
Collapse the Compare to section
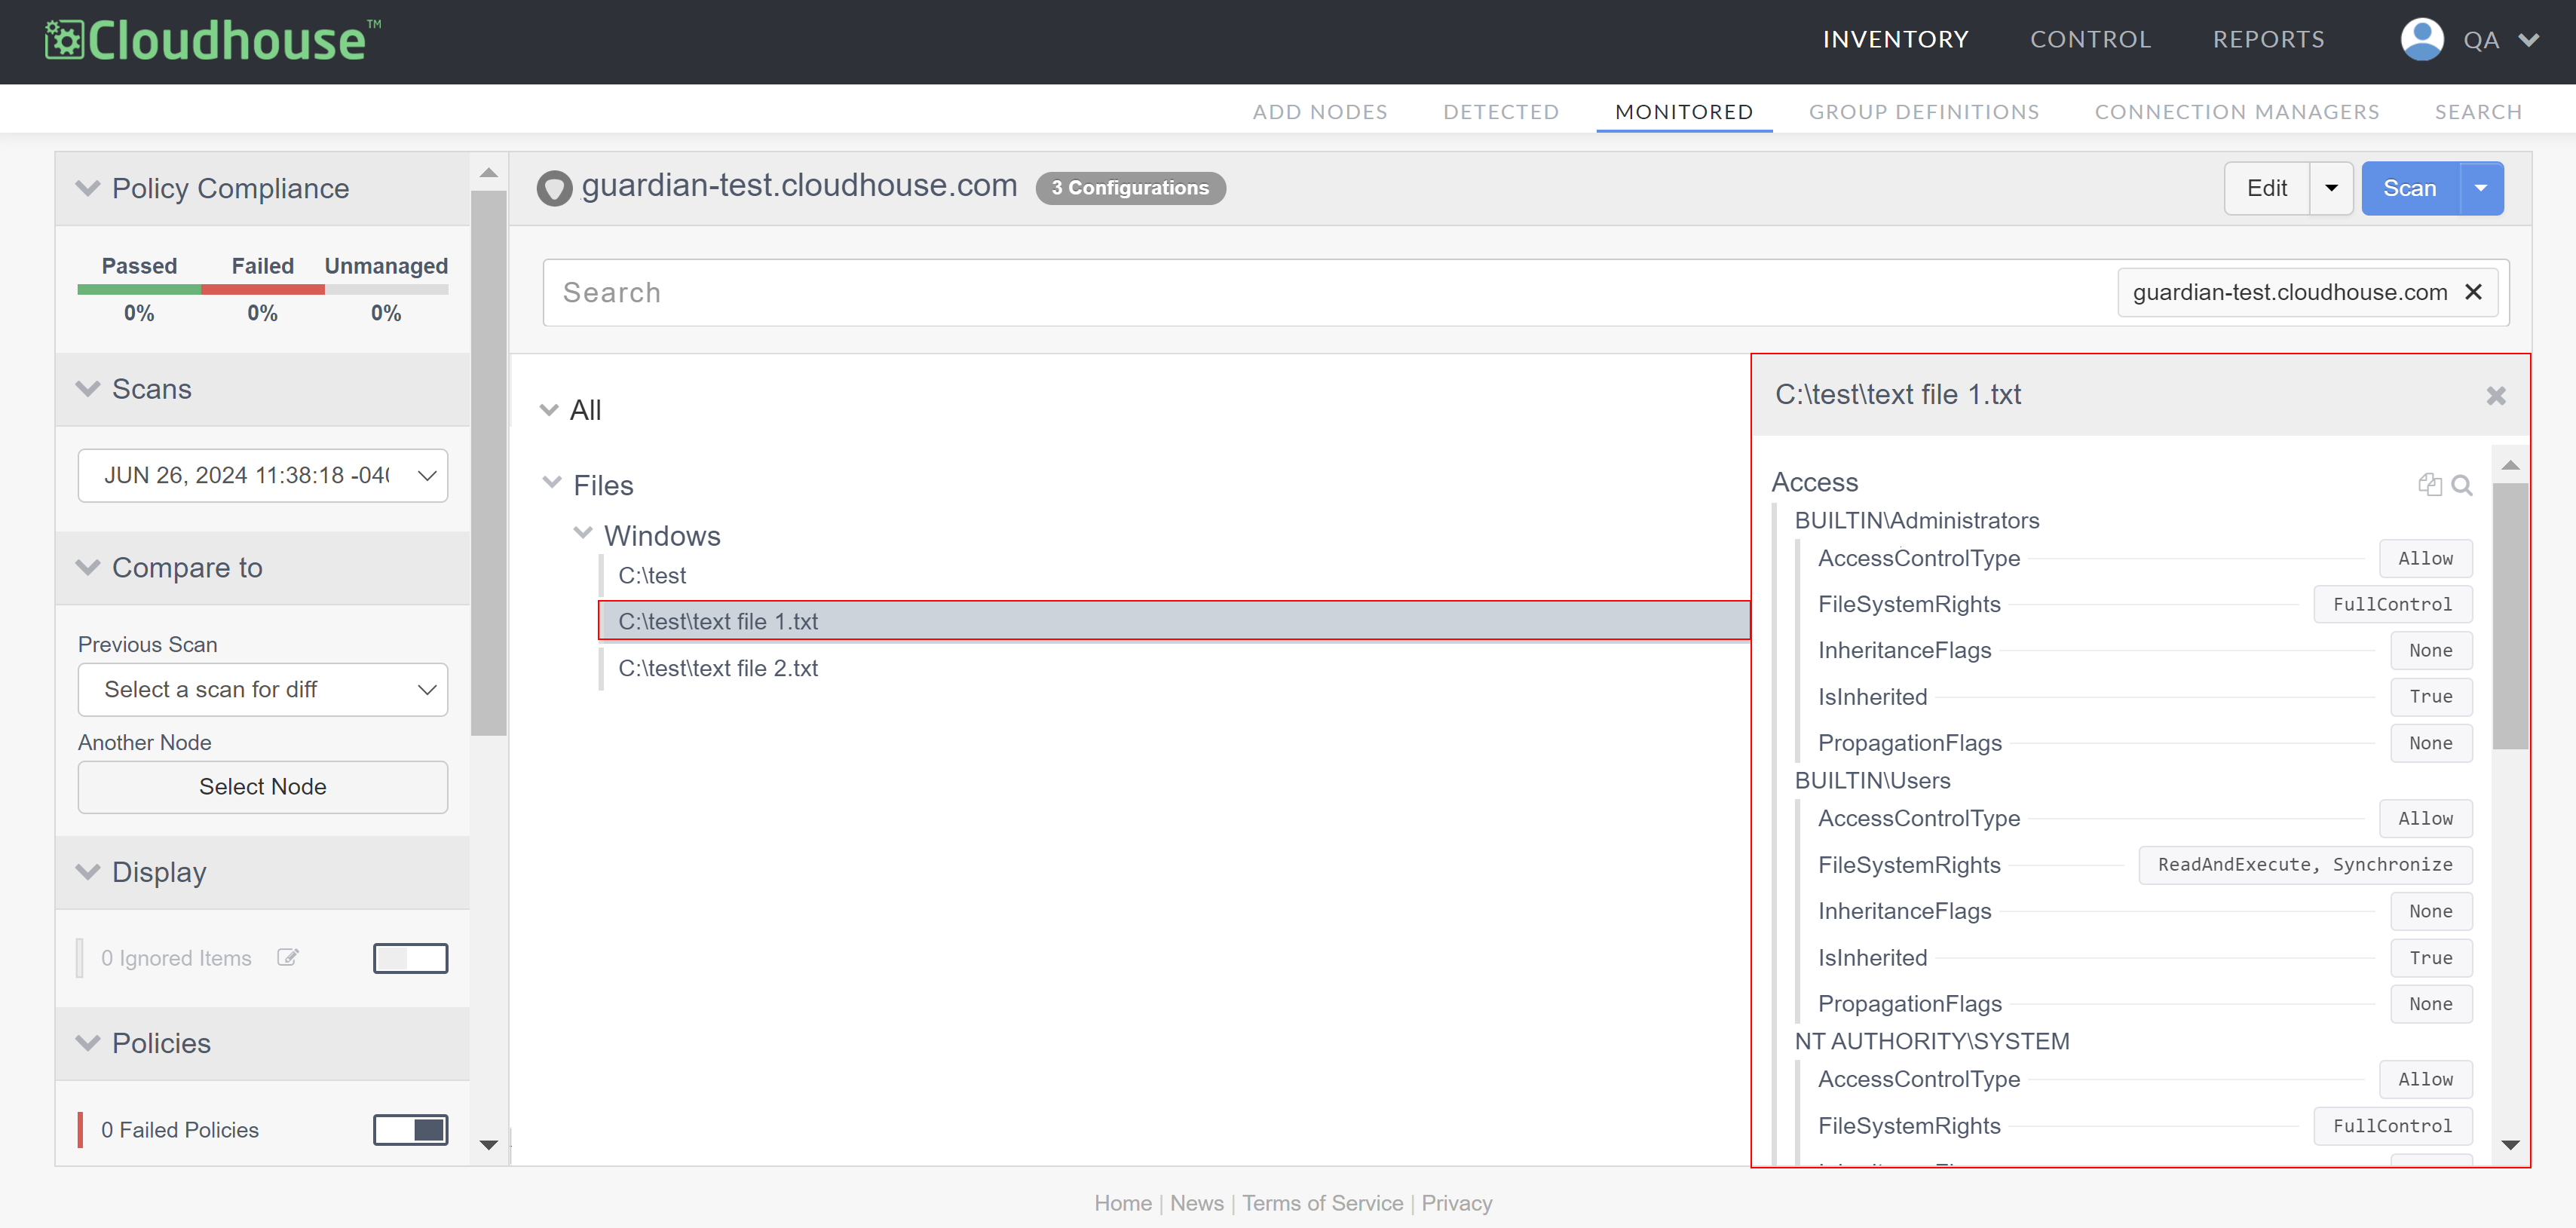88,567
